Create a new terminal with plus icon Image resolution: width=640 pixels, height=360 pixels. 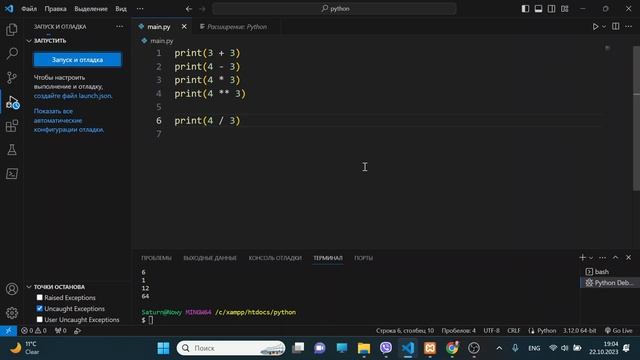582,258
